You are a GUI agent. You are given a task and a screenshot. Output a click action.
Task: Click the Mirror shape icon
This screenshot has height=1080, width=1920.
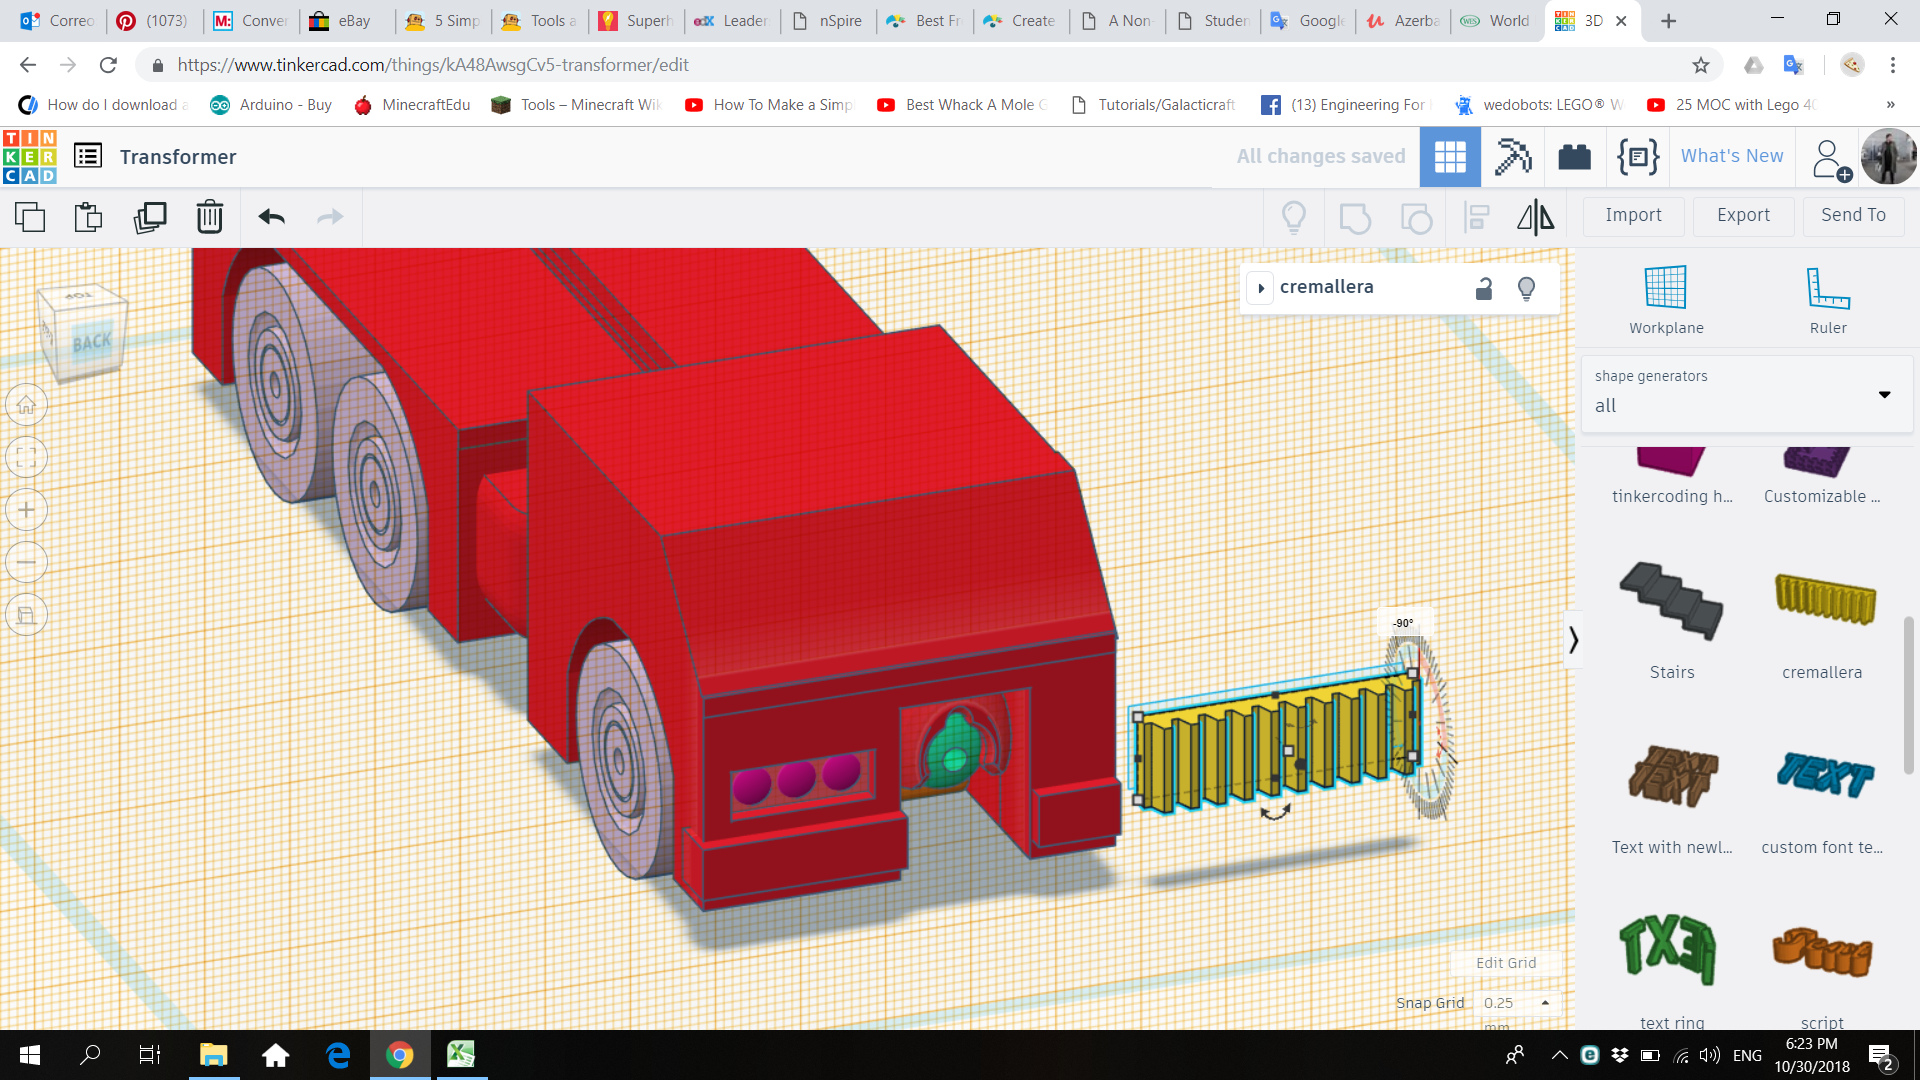click(1536, 217)
